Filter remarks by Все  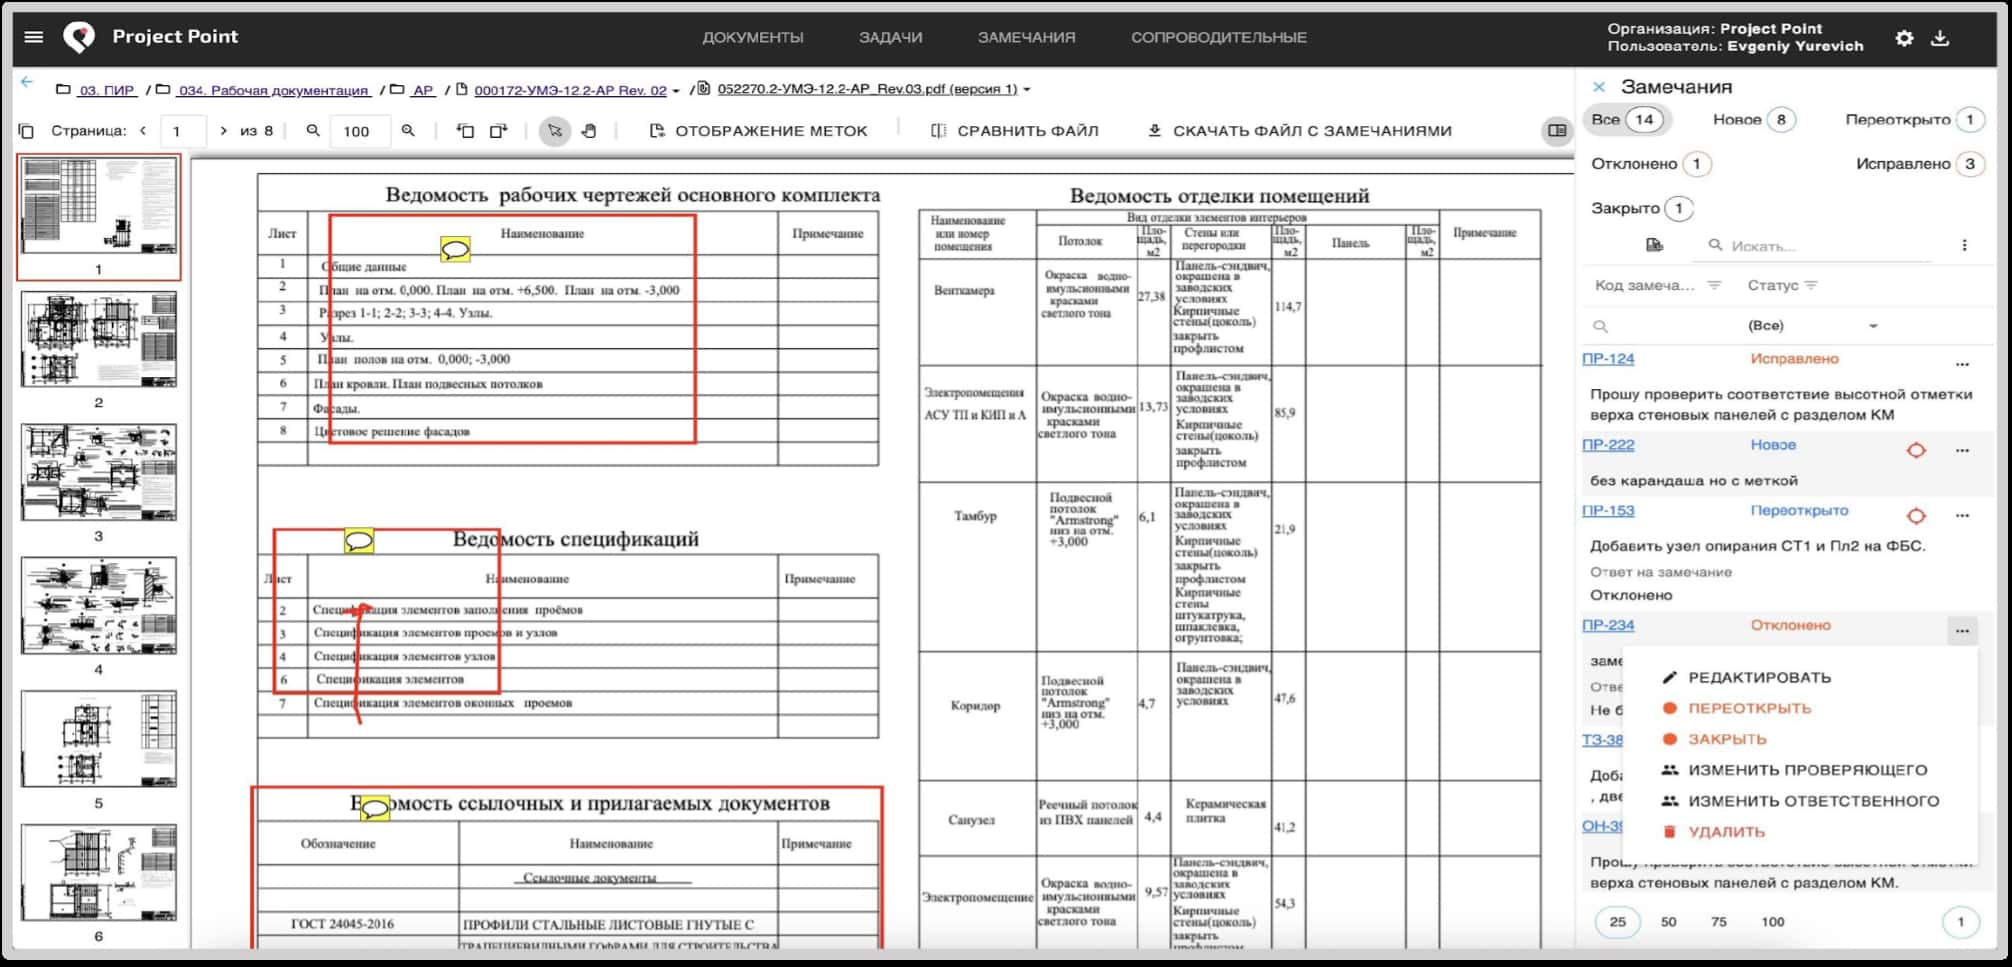coord(1627,120)
